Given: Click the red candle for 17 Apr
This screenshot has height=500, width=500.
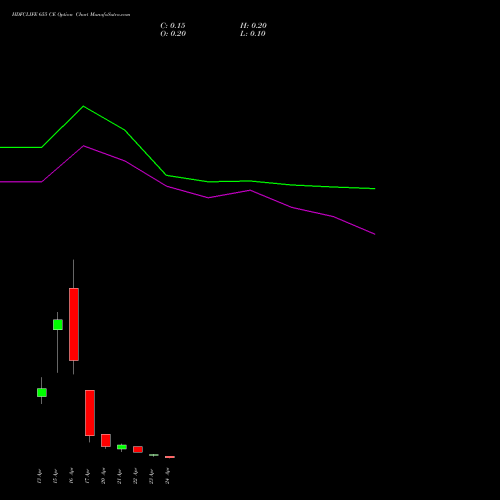Looking at the screenshot, I should click(x=90, y=413).
